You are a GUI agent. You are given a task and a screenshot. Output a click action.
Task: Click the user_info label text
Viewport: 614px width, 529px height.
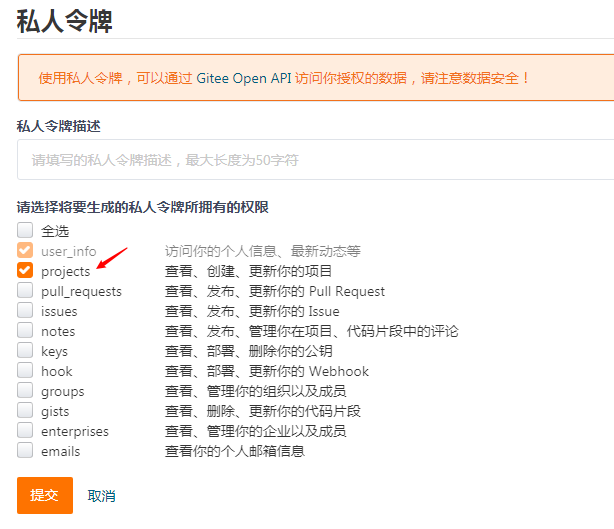(x=69, y=251)
